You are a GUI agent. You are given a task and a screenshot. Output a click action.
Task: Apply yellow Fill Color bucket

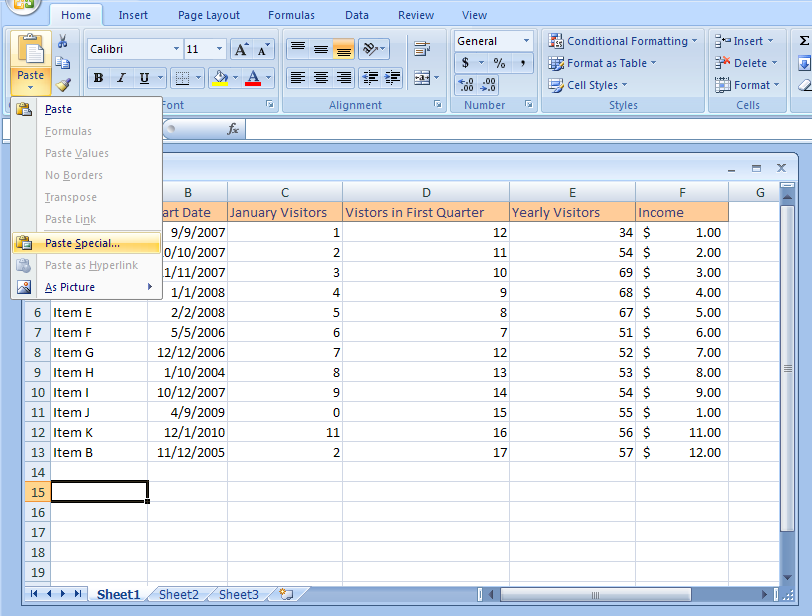coord(220,78)
